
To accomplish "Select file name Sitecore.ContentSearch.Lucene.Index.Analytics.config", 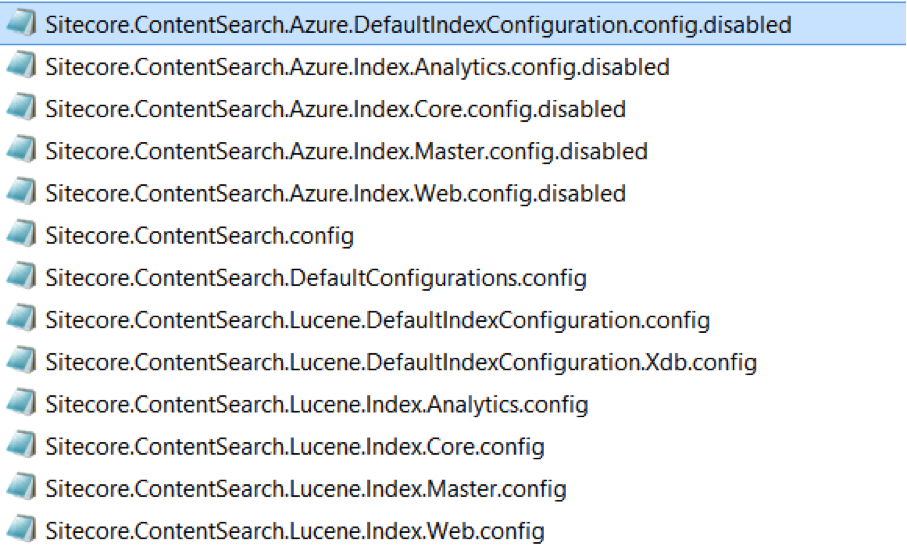I will pyautogui.click(x=316, y=406).
